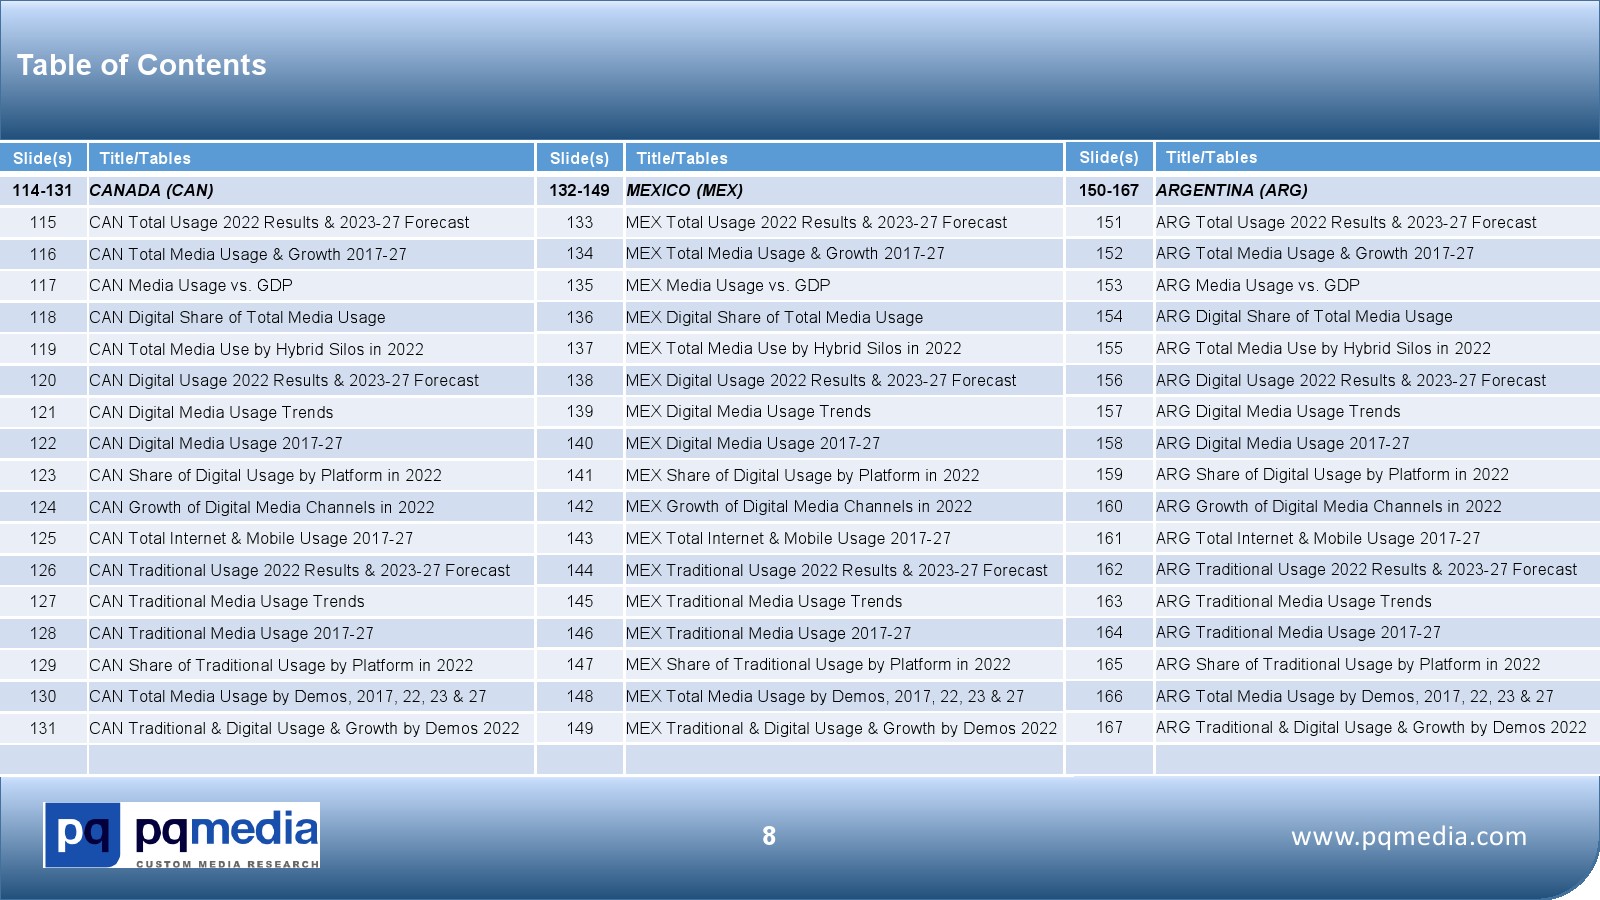Click CAN Total Internet & Mobile Usage 2017-27
This screenshot has width=1600, height=900.
tap(250, 538)
